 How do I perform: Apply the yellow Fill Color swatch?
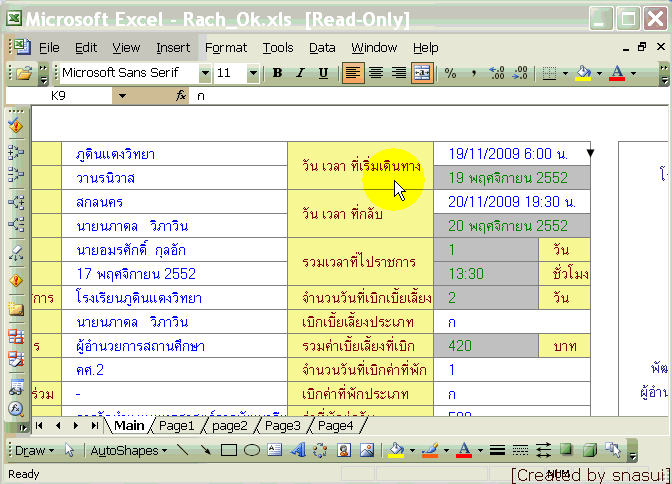pos(584,73)
